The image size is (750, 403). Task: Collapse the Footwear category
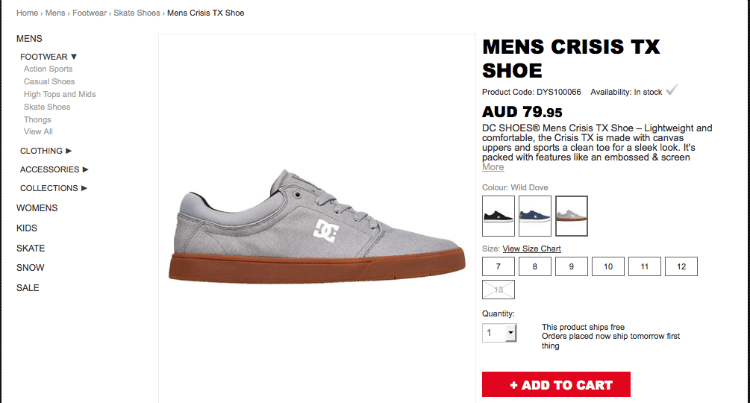pos(48,57)
